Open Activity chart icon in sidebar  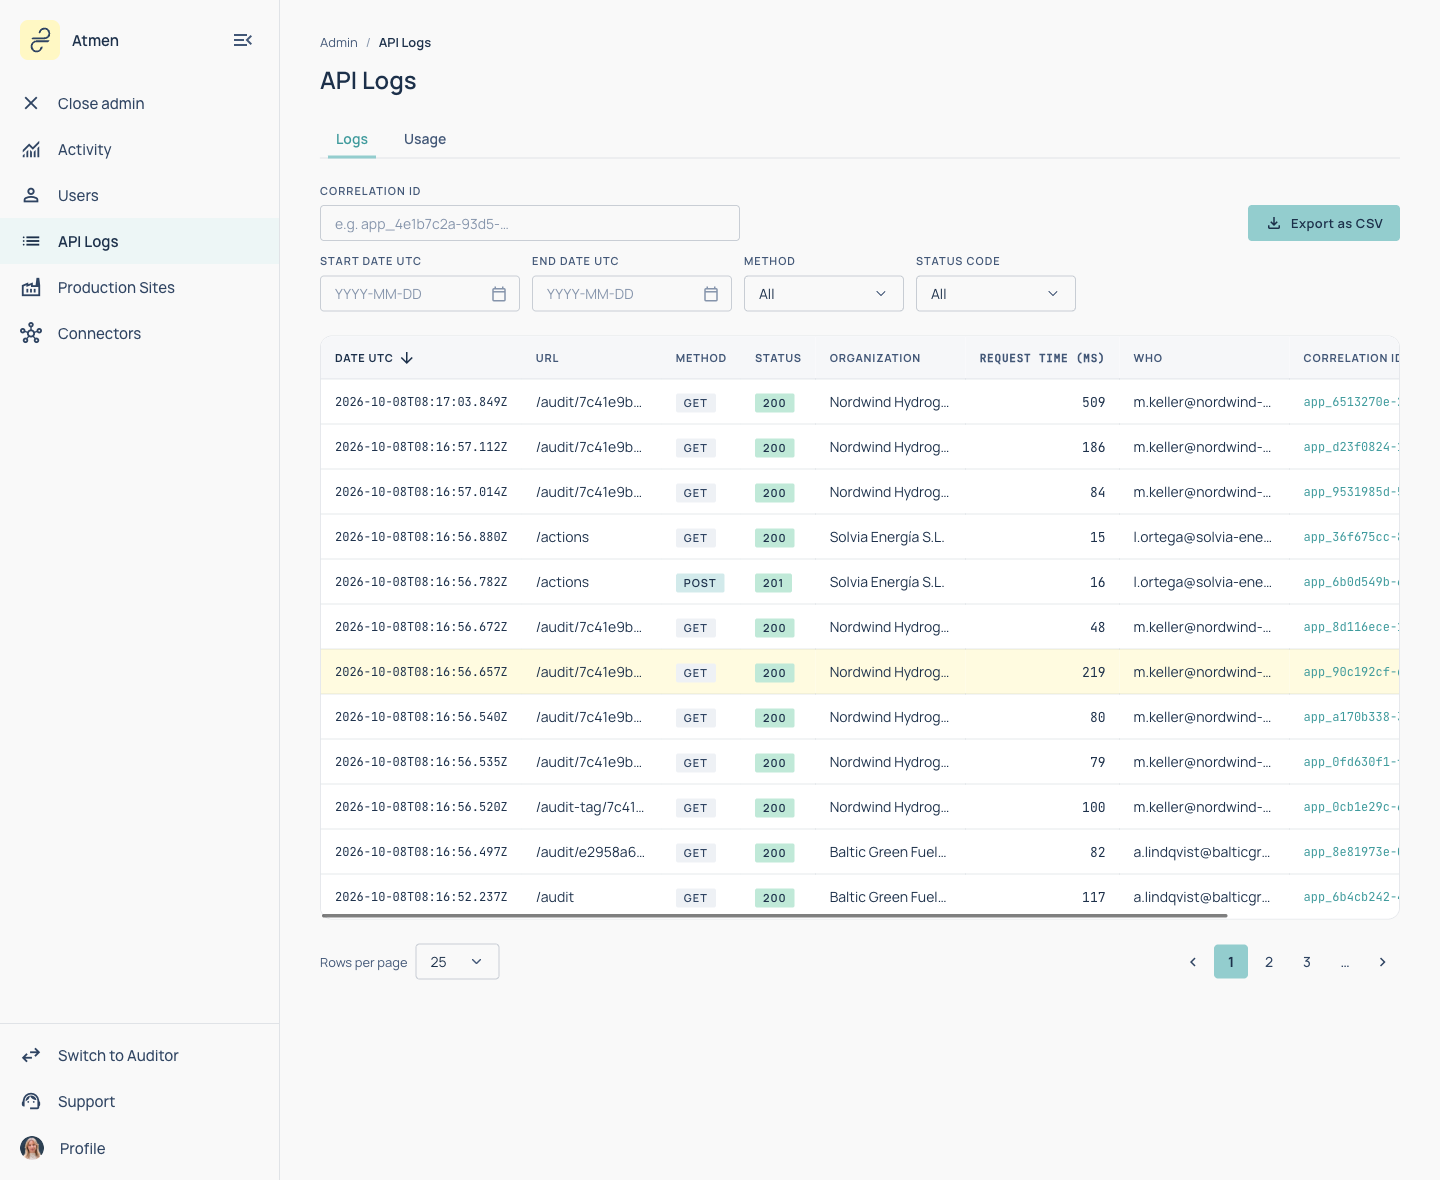[x=31, y=149]
